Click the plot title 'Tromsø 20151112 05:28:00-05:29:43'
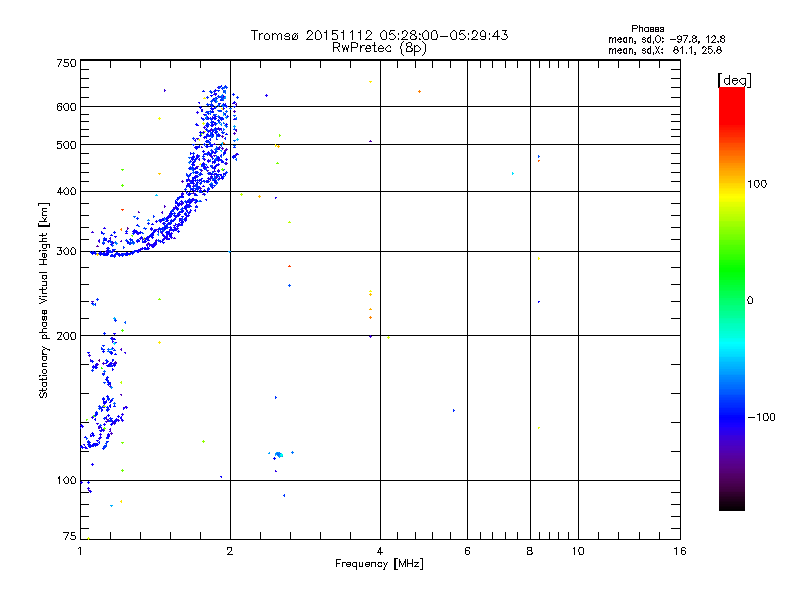The image size is (800, 600). 379,35
